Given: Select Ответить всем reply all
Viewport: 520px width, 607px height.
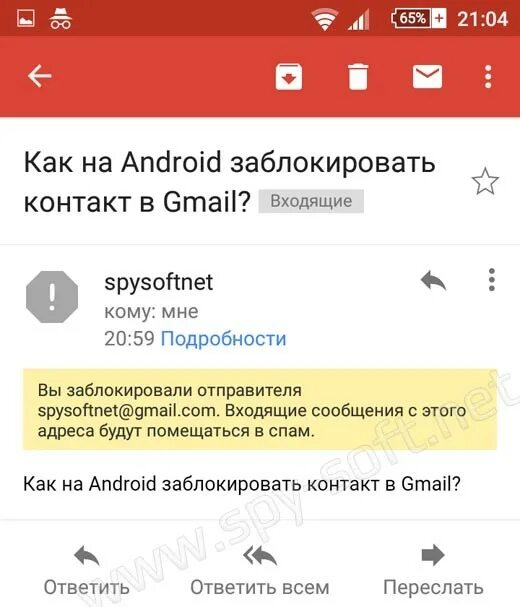Looking at the screenshot, I should tap(260, 571).
